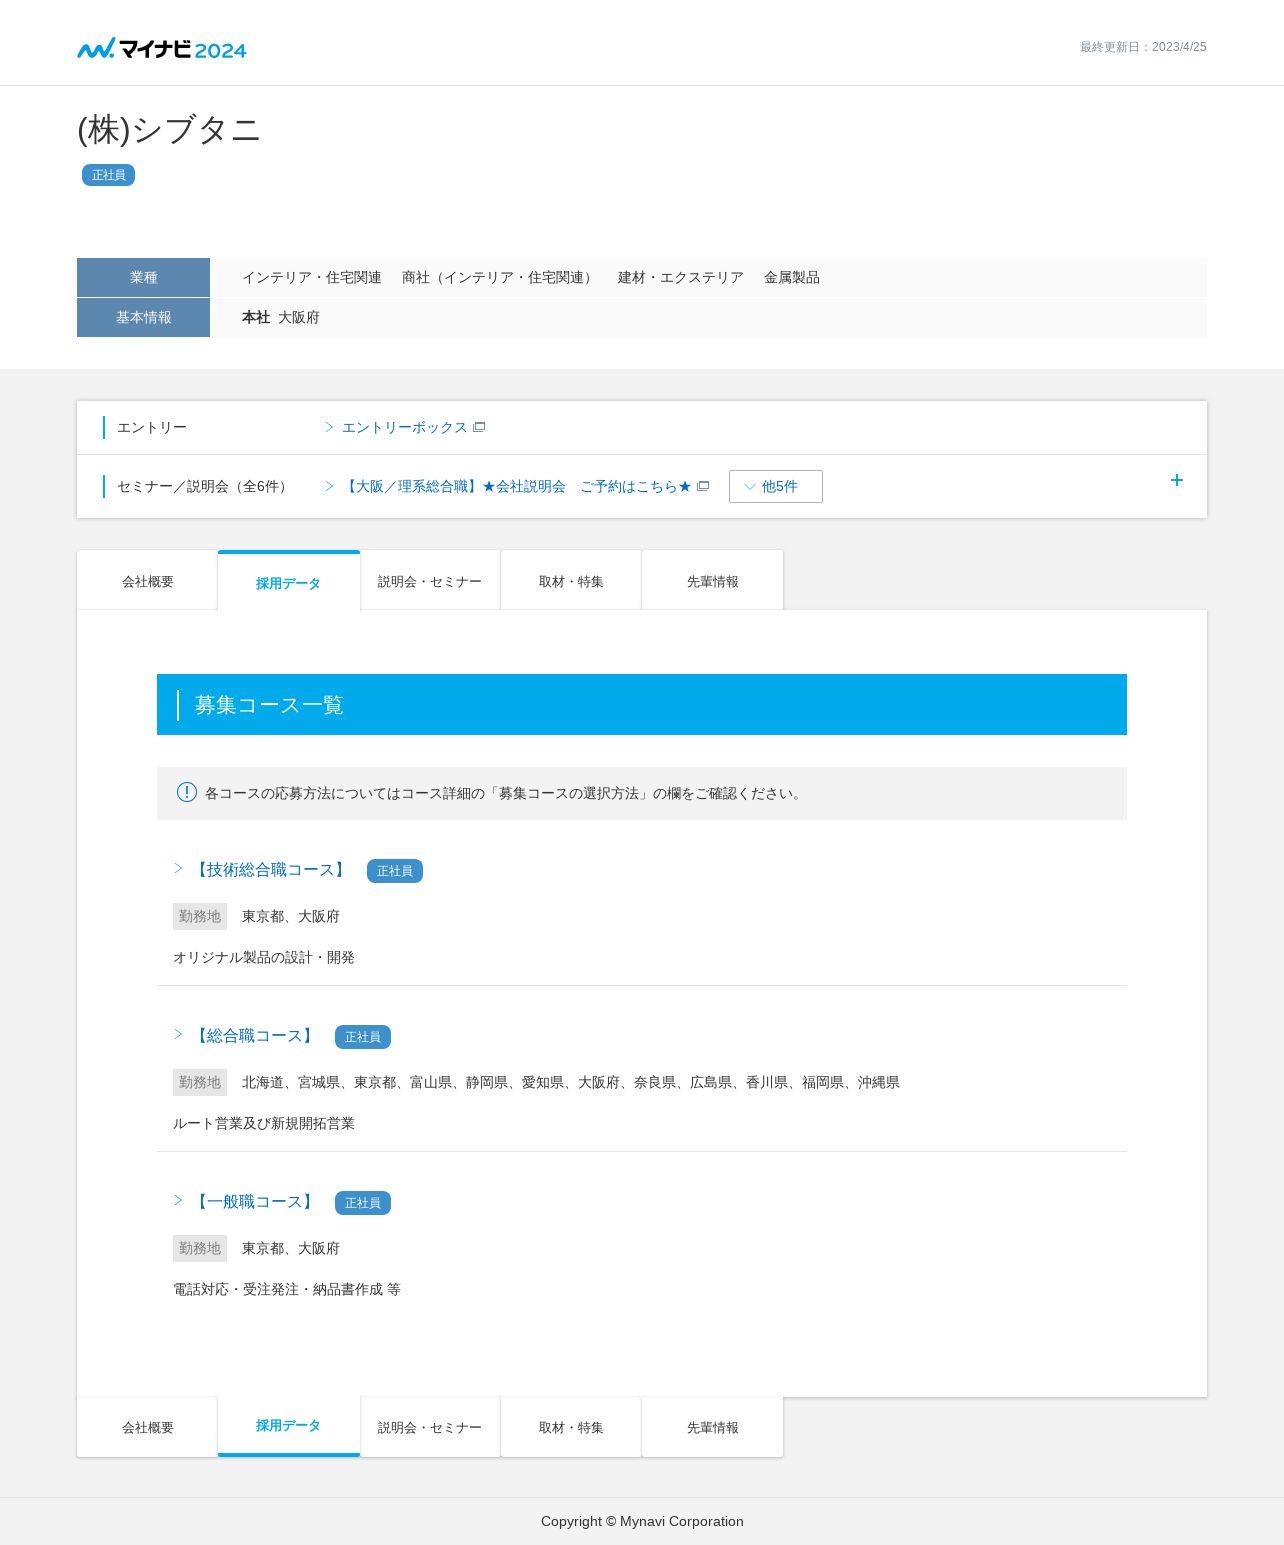The height and width of the screenshot is (1545, 1284).
Task: Click セミナー／説明会（全6件） label
Action: (x=205, y=486)
